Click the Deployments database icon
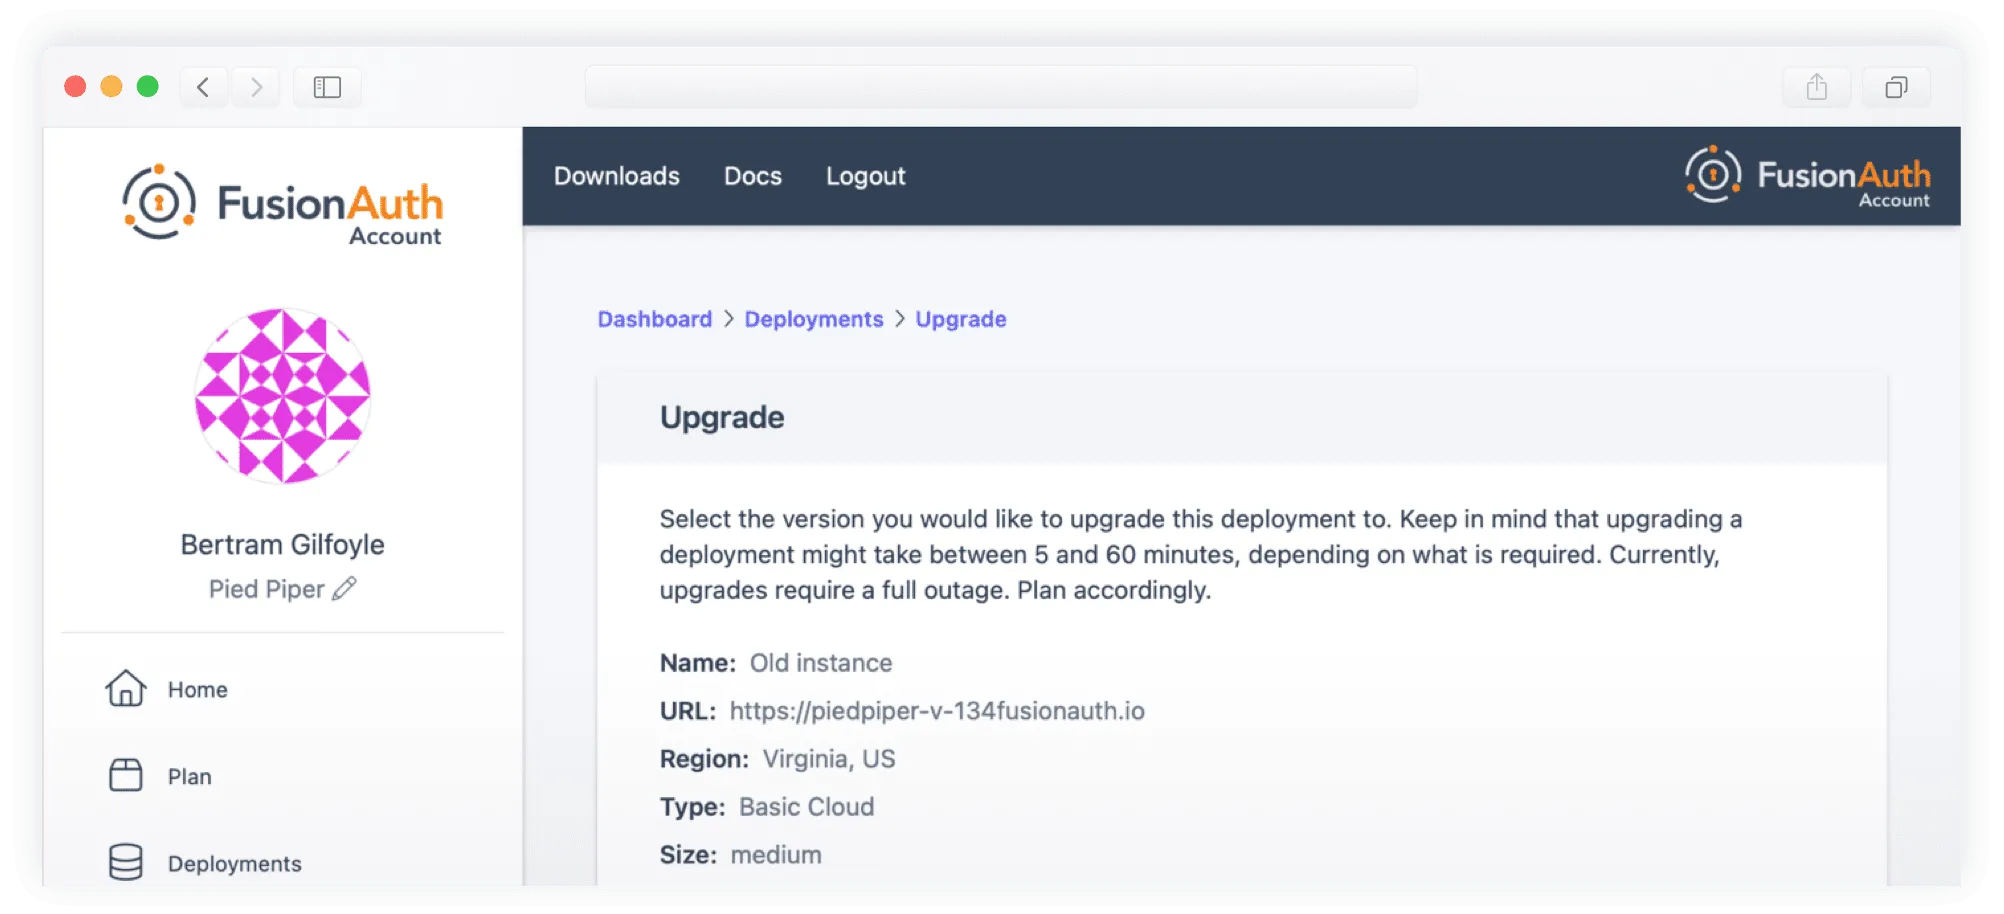This screenshot has height=914, width=2004. pyautogui.click(x=126, y=862)
